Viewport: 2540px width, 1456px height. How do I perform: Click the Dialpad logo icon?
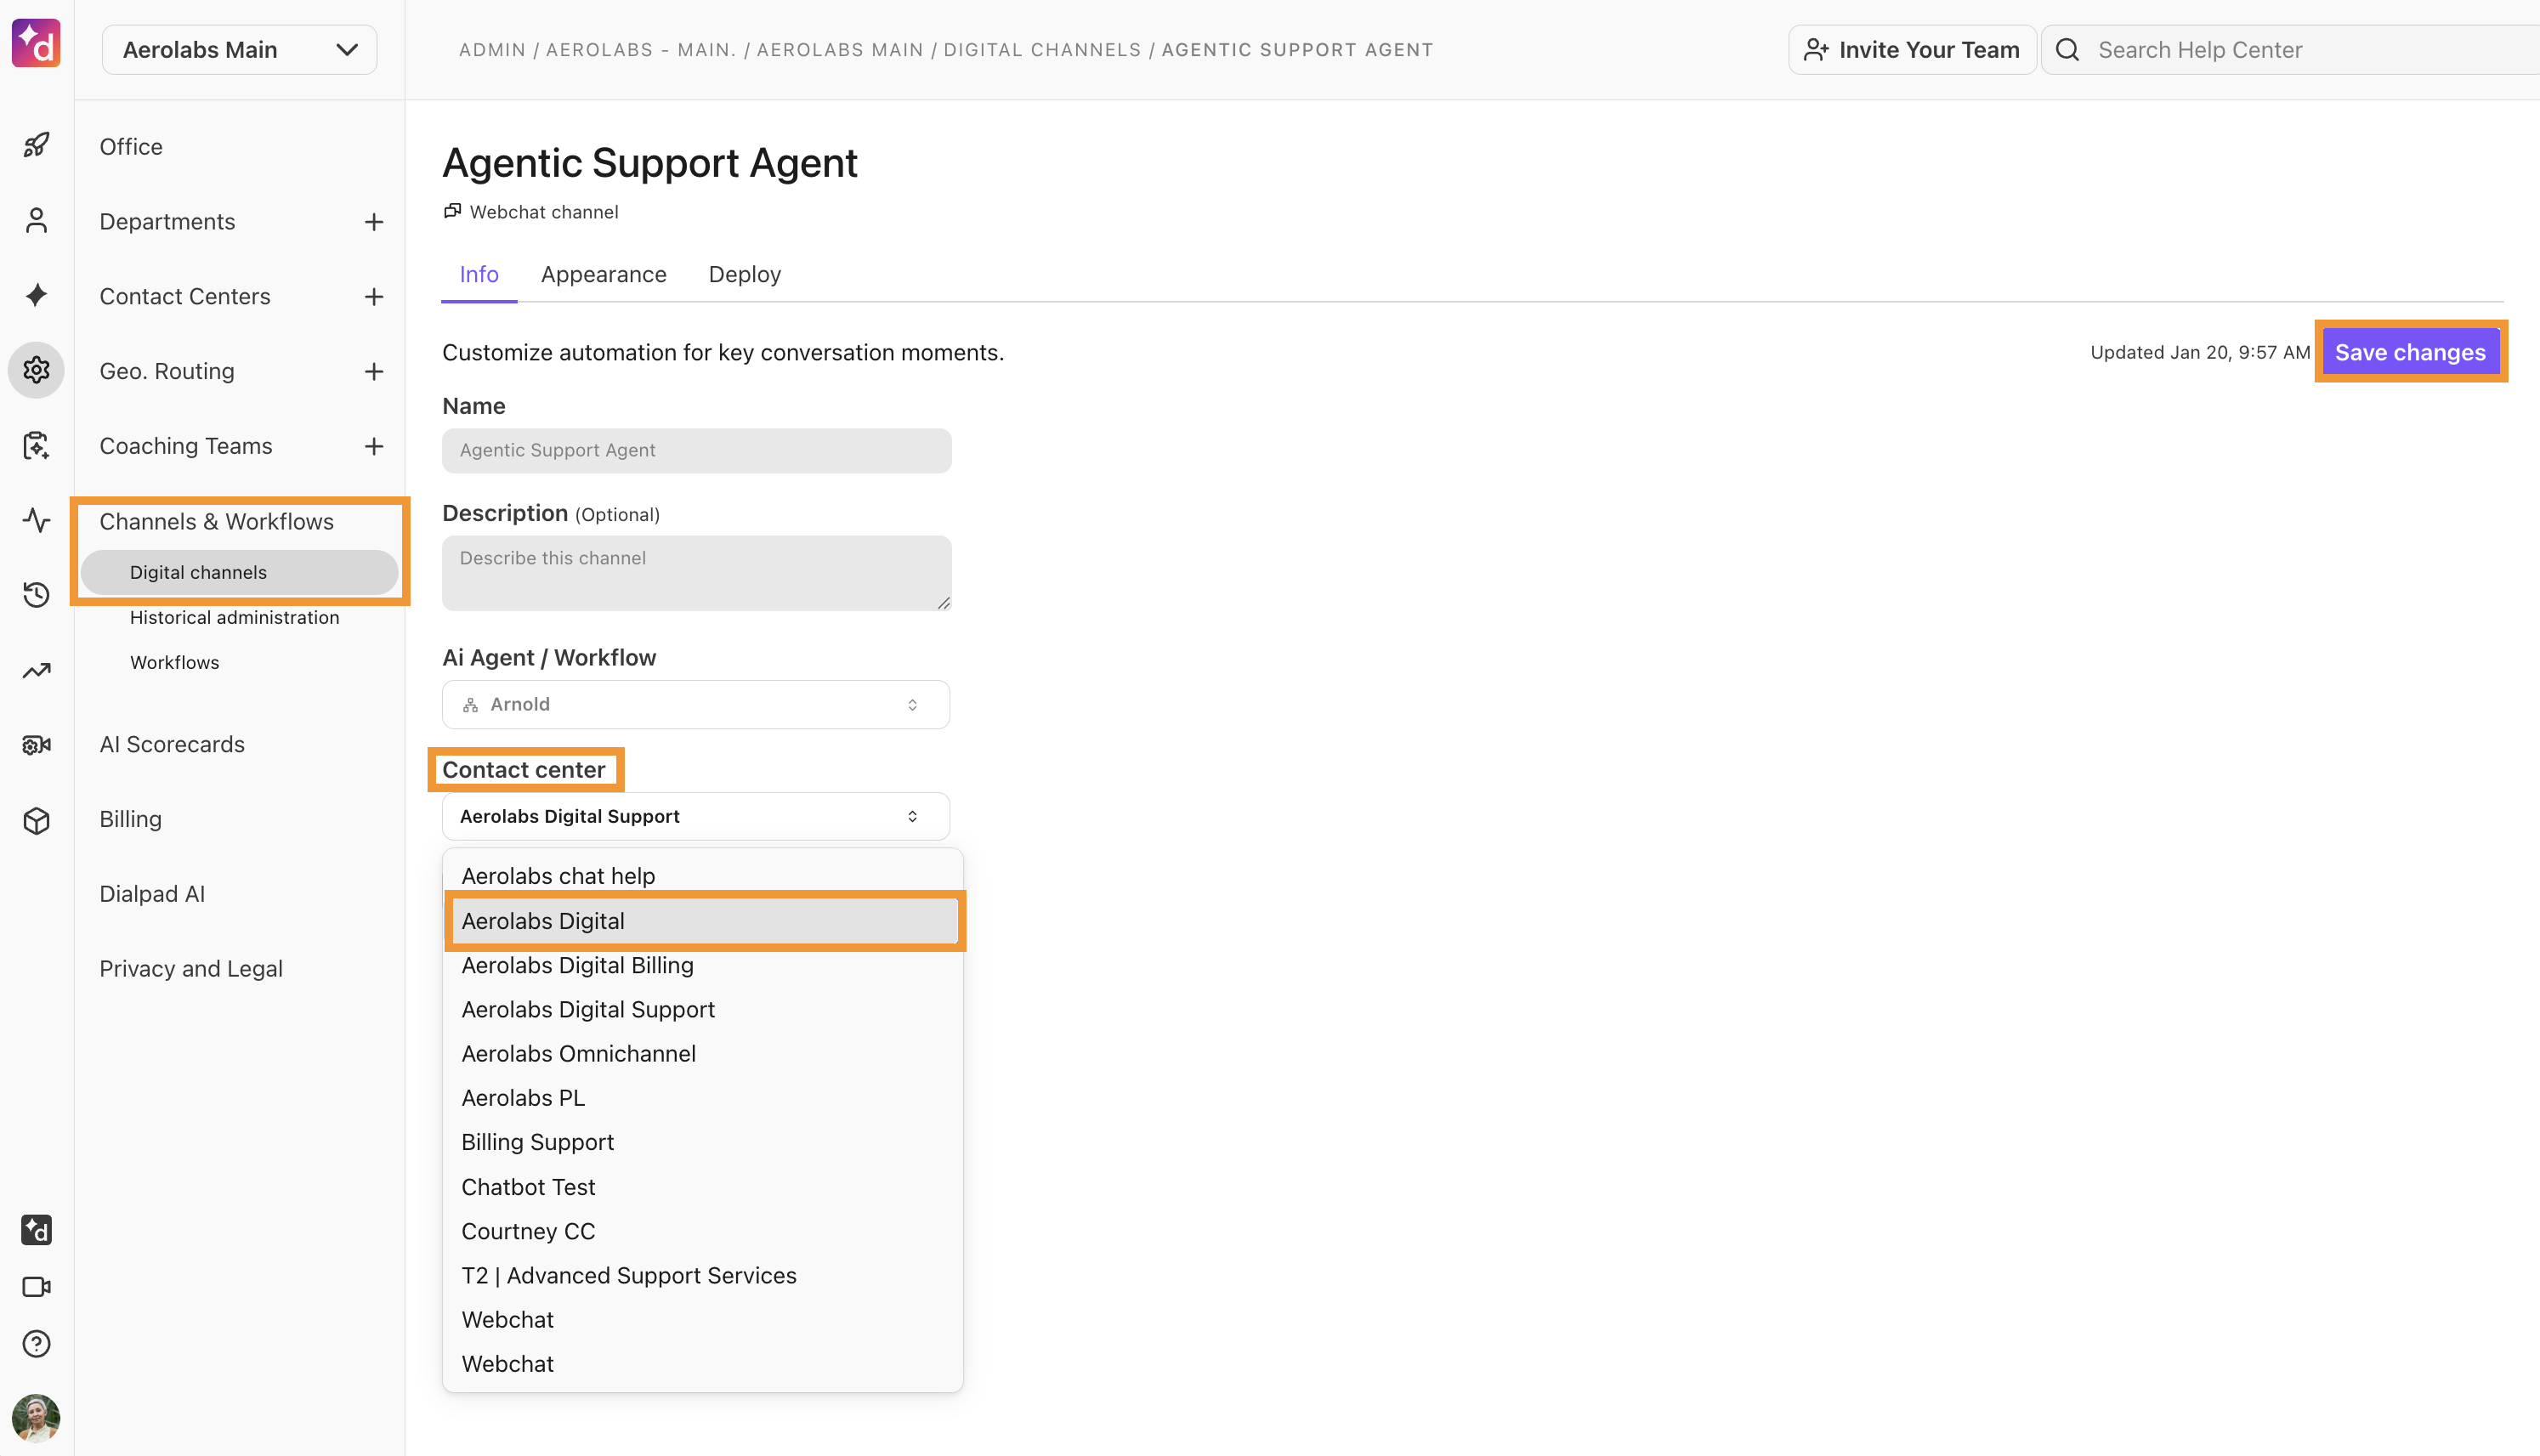pos(36,44)
